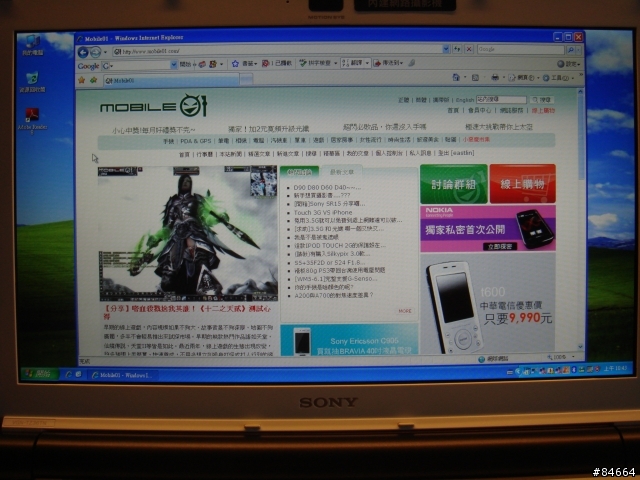Click the page vertical scrollbar
The image size is (640, 480).
pos(580,220)
